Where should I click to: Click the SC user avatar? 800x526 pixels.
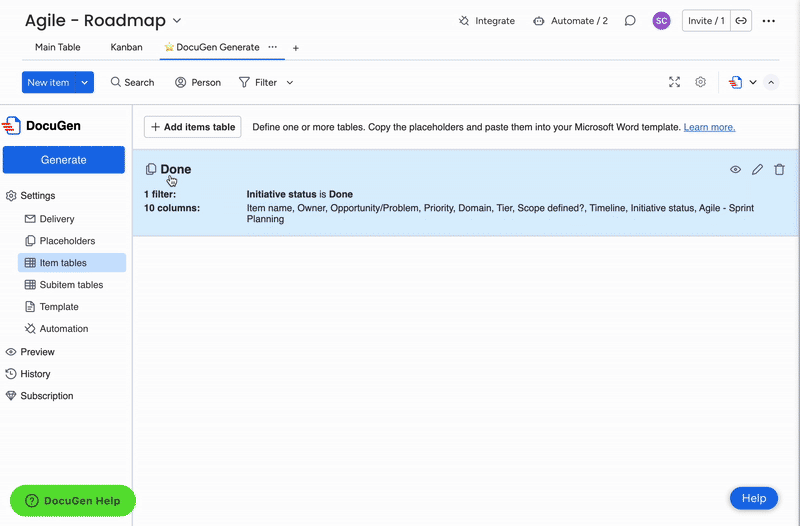661,21
